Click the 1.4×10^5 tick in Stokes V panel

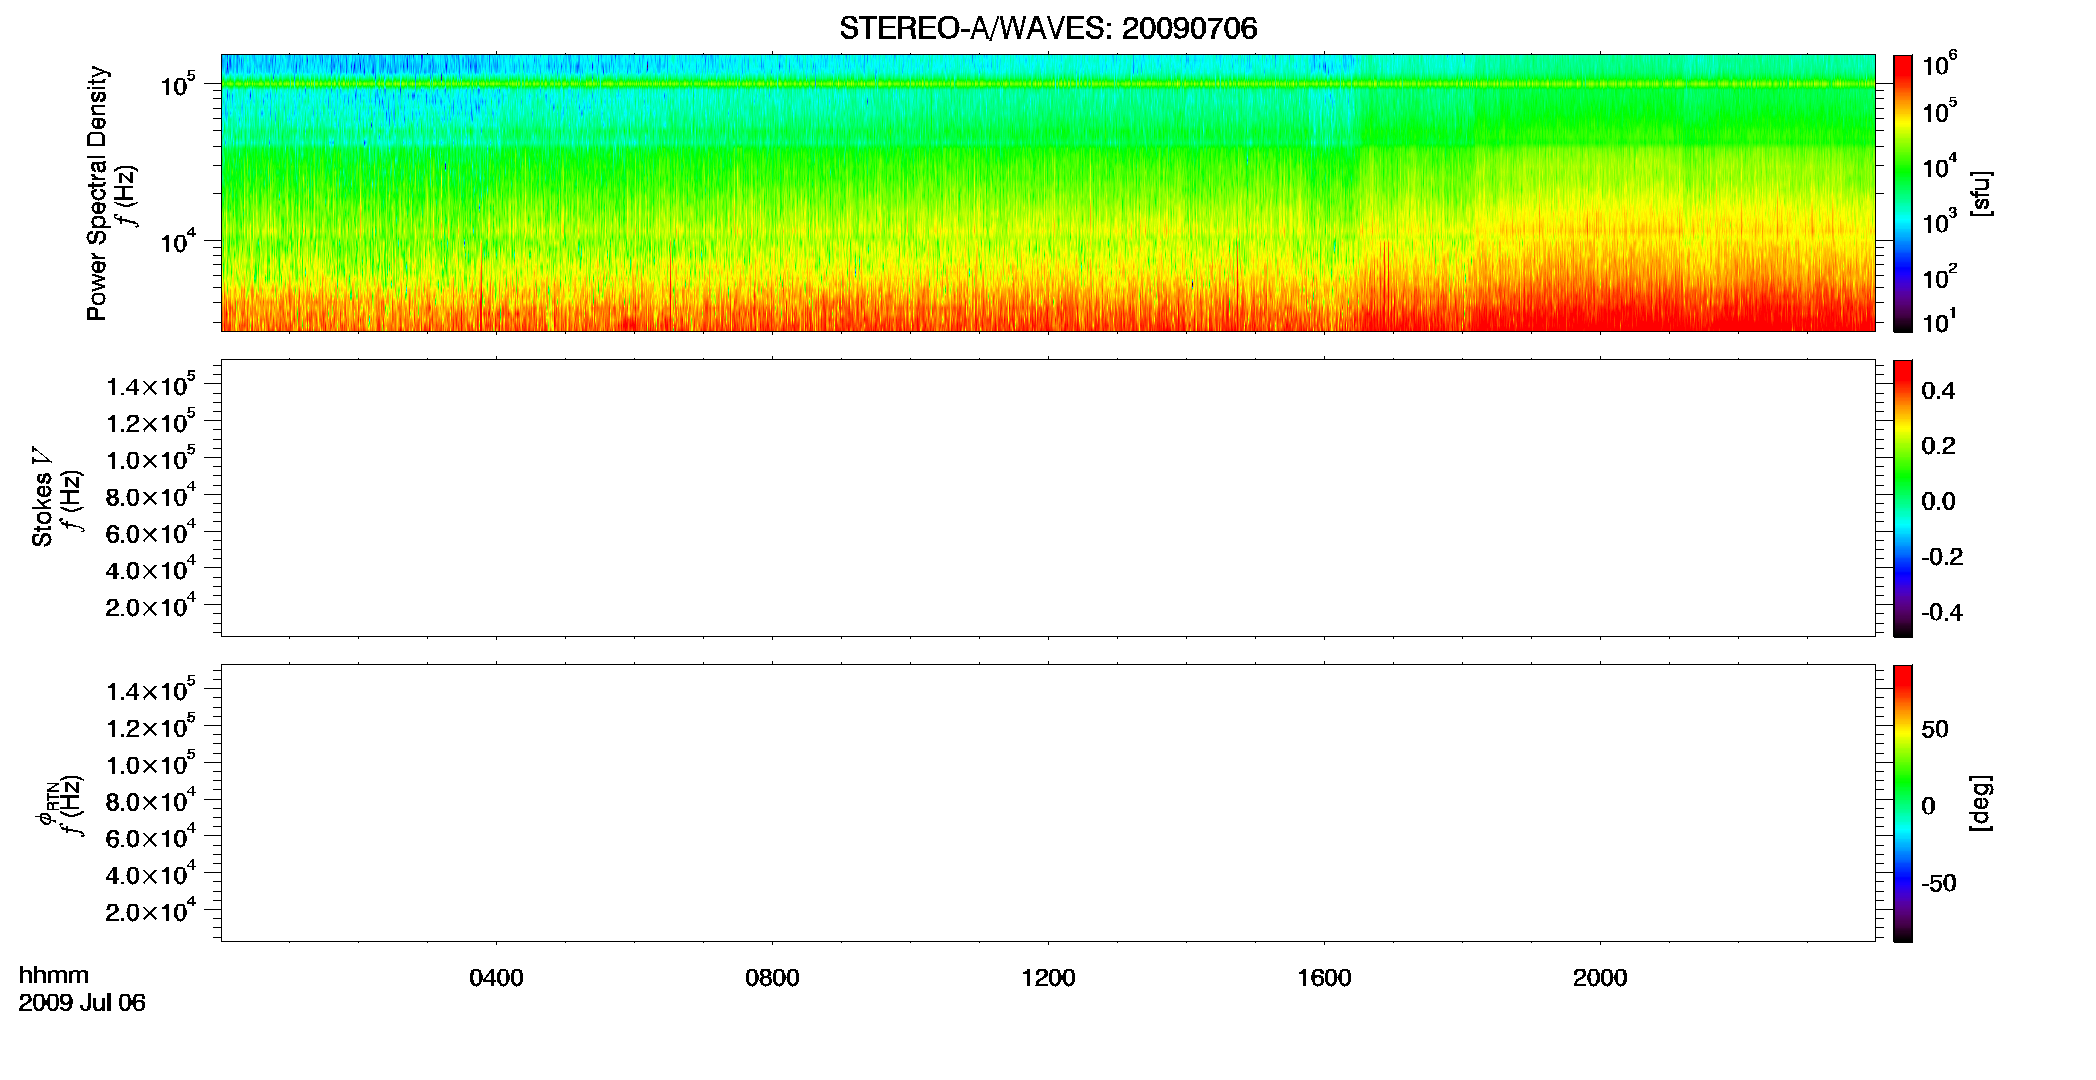pos(151,385)
